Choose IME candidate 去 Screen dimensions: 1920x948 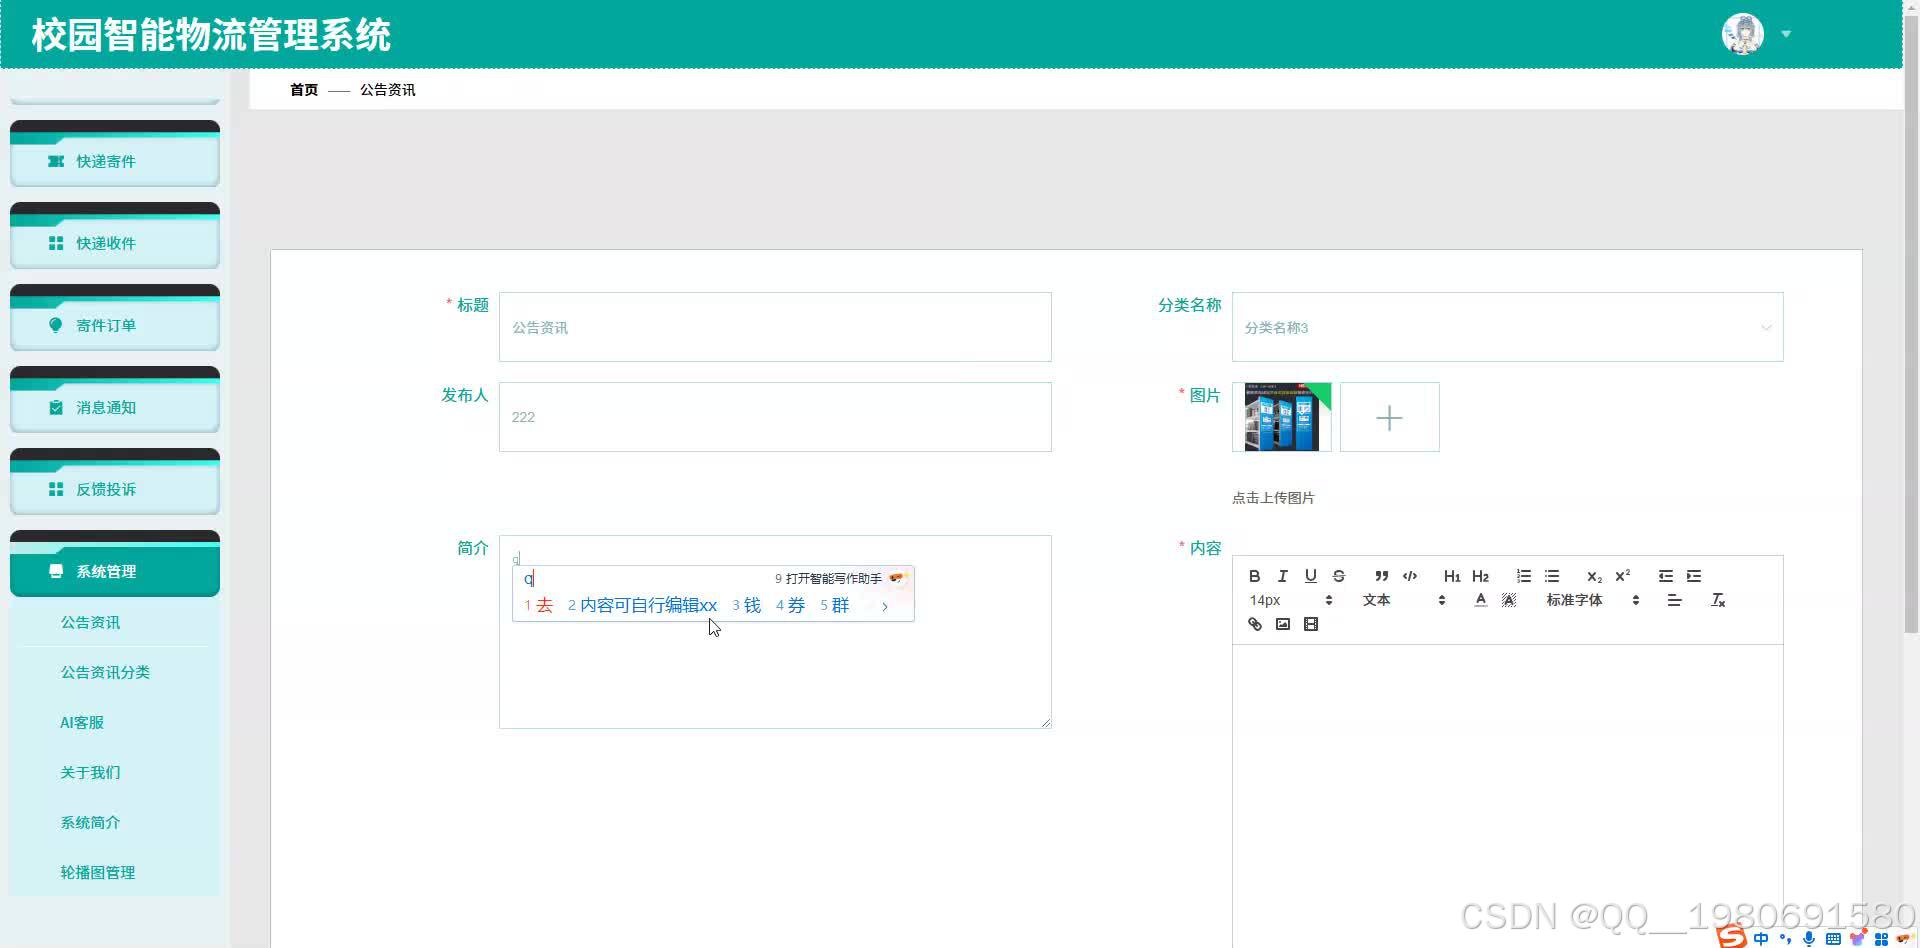539,605
